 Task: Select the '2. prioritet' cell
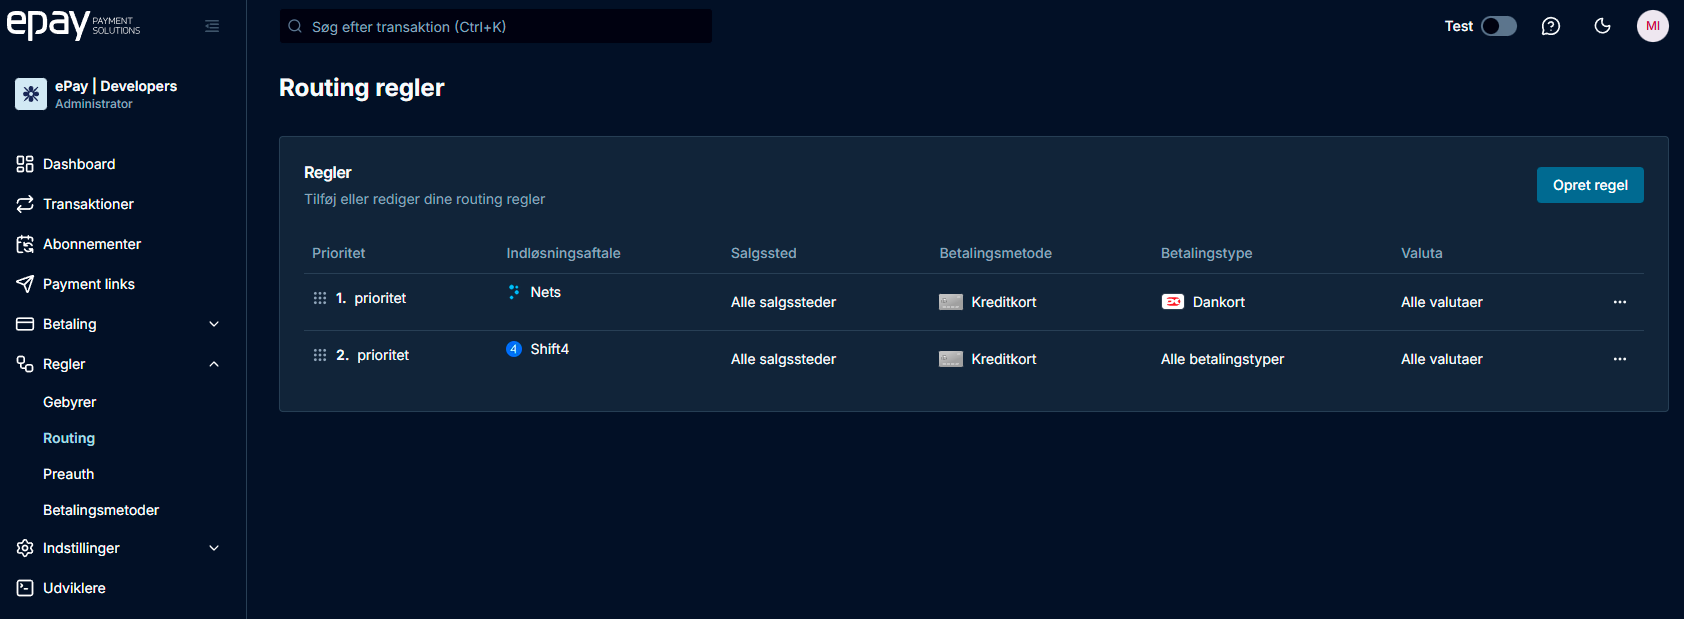tap(373, 355)
